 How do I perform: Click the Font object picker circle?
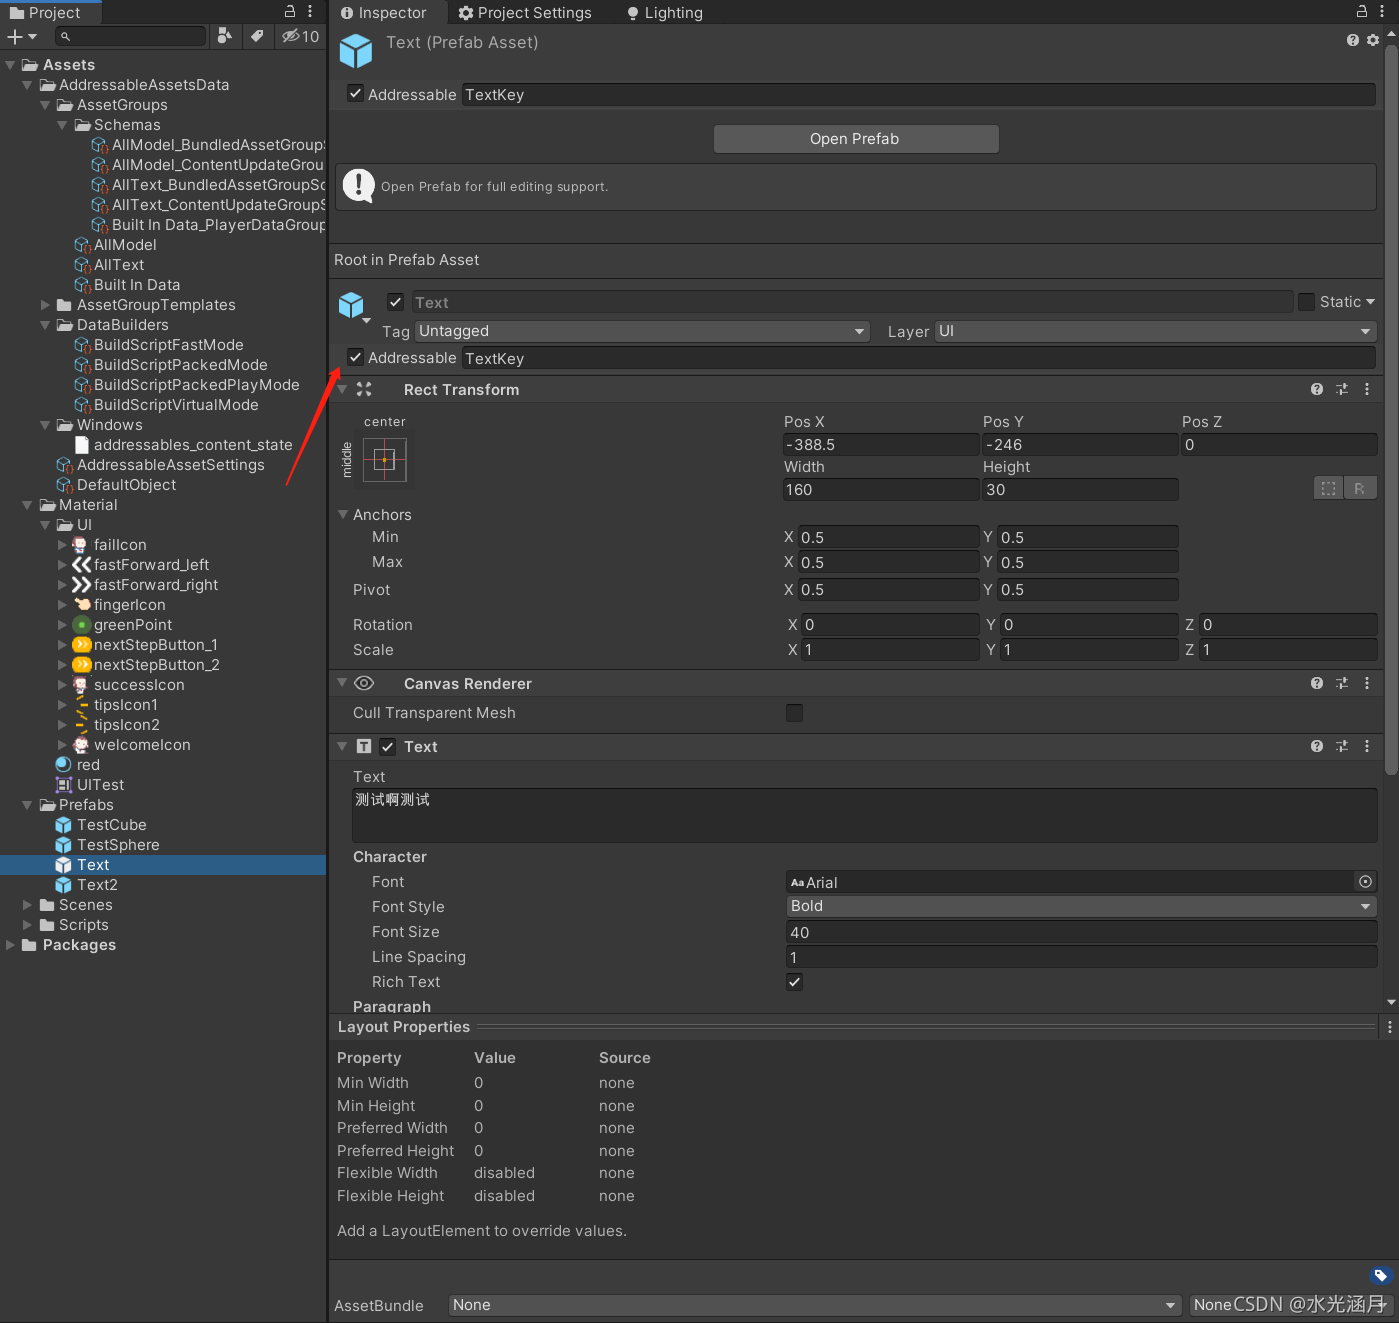coord(1365,881)
